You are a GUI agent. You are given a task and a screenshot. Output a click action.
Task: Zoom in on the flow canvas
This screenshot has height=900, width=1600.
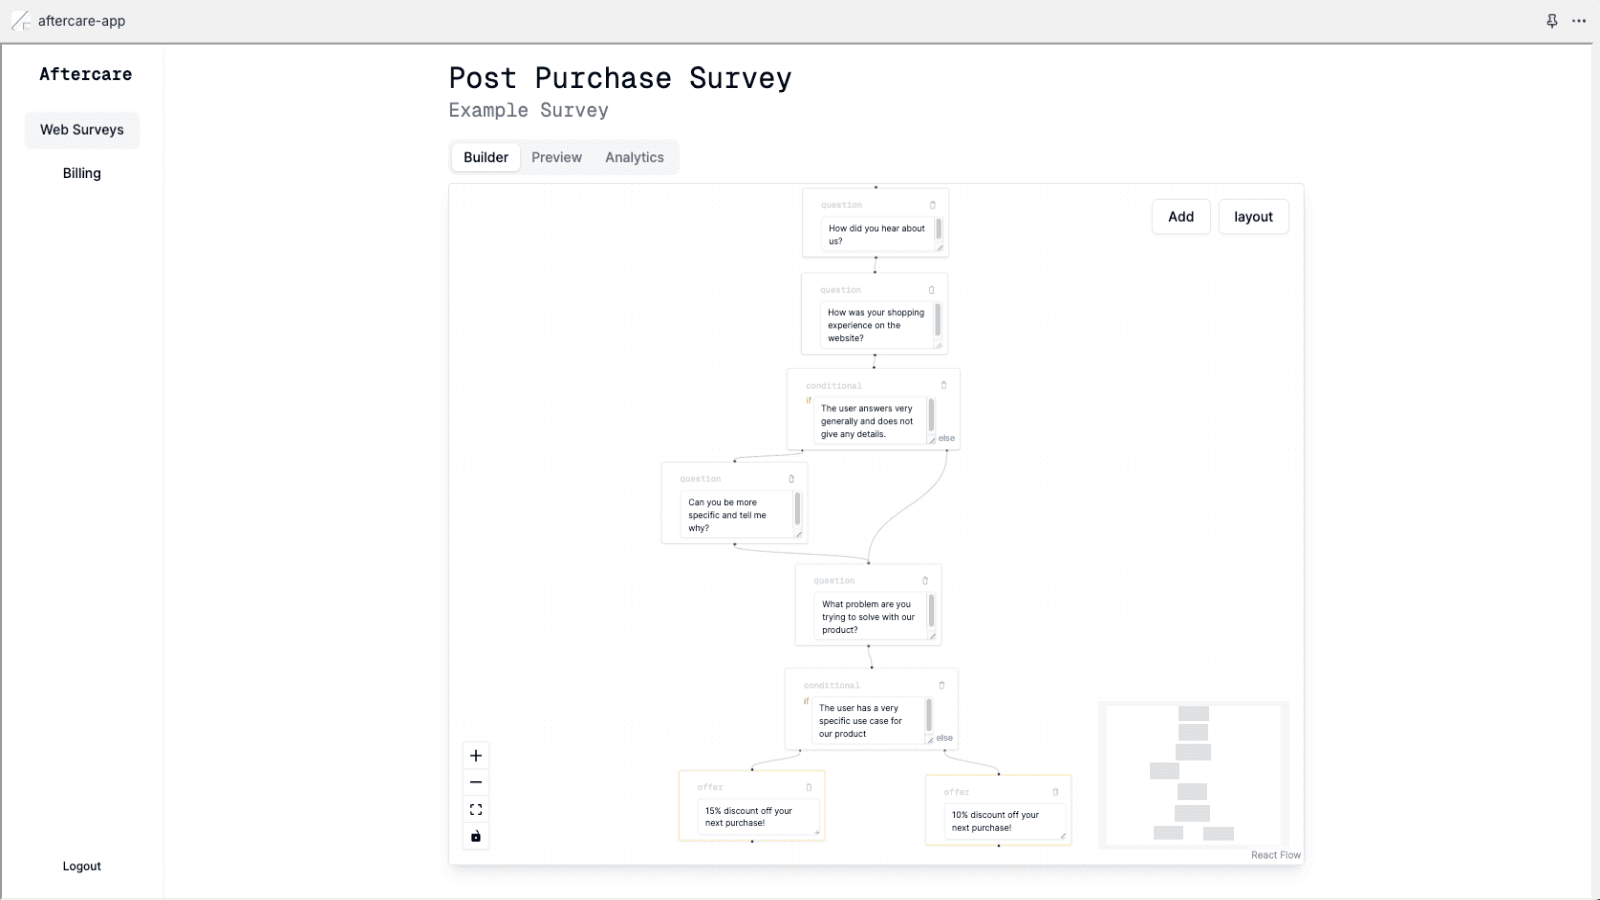(476, 755)
